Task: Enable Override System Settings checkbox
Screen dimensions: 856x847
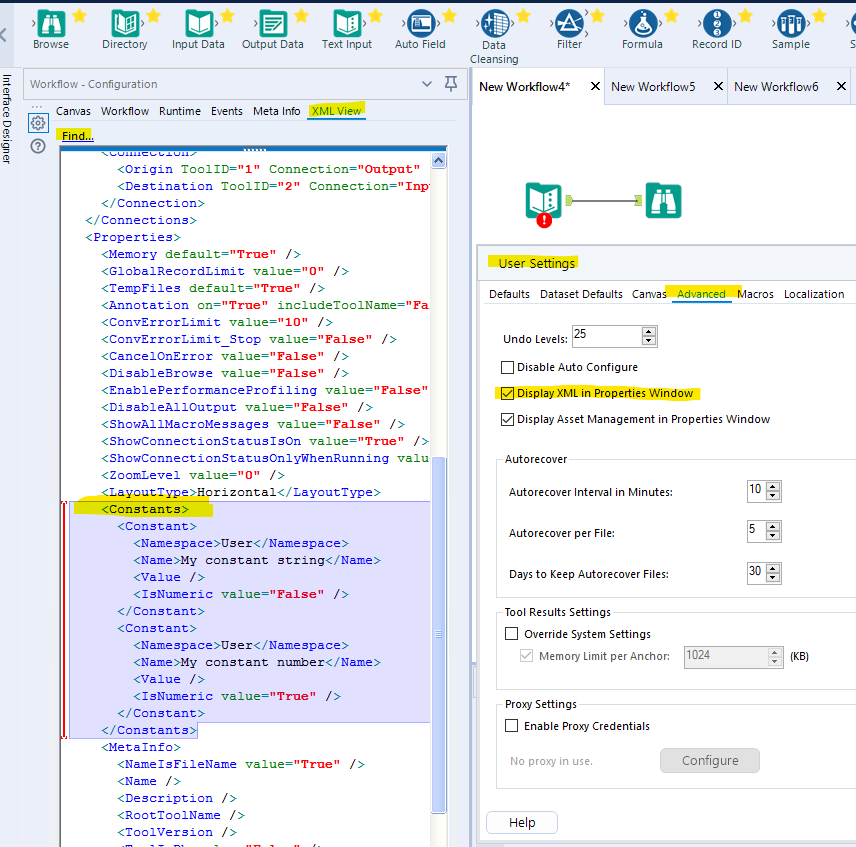Action: (512, 634)
